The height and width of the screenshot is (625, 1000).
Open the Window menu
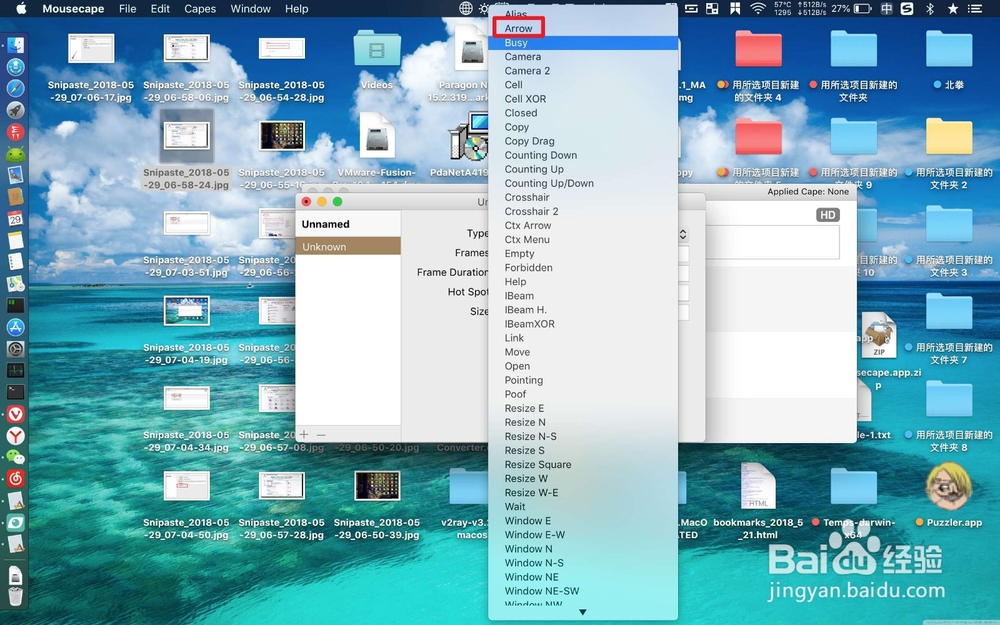[x=251, y=8]
